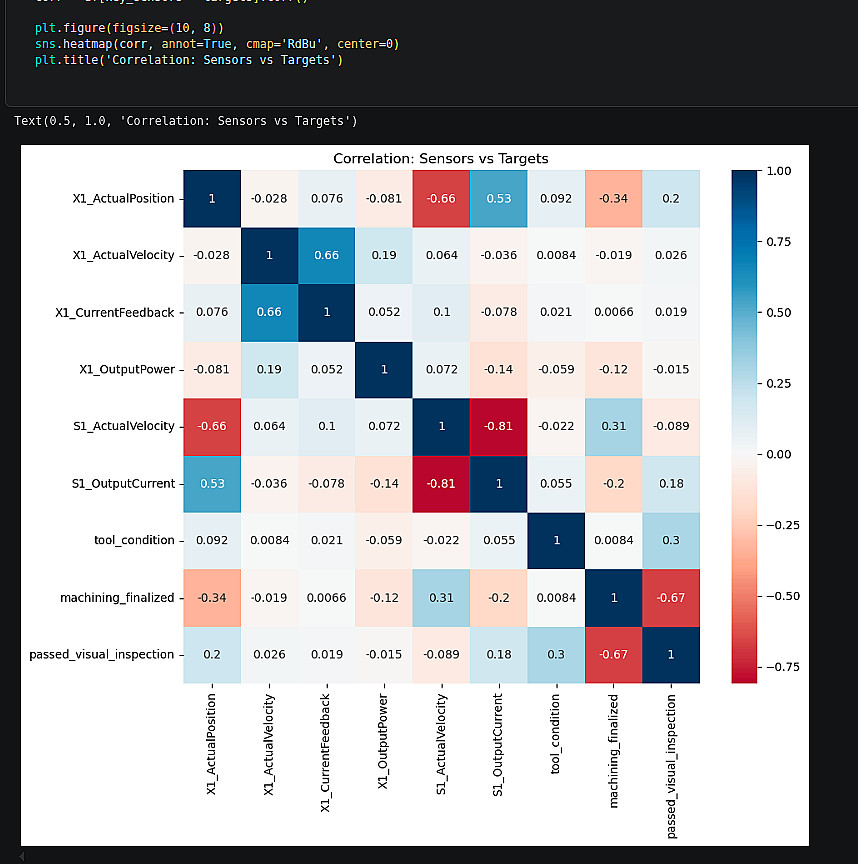Screen dimensions: 858x864
Task: Click the -0.67 cell in the machining_finalized row
Action: (670, 597)
